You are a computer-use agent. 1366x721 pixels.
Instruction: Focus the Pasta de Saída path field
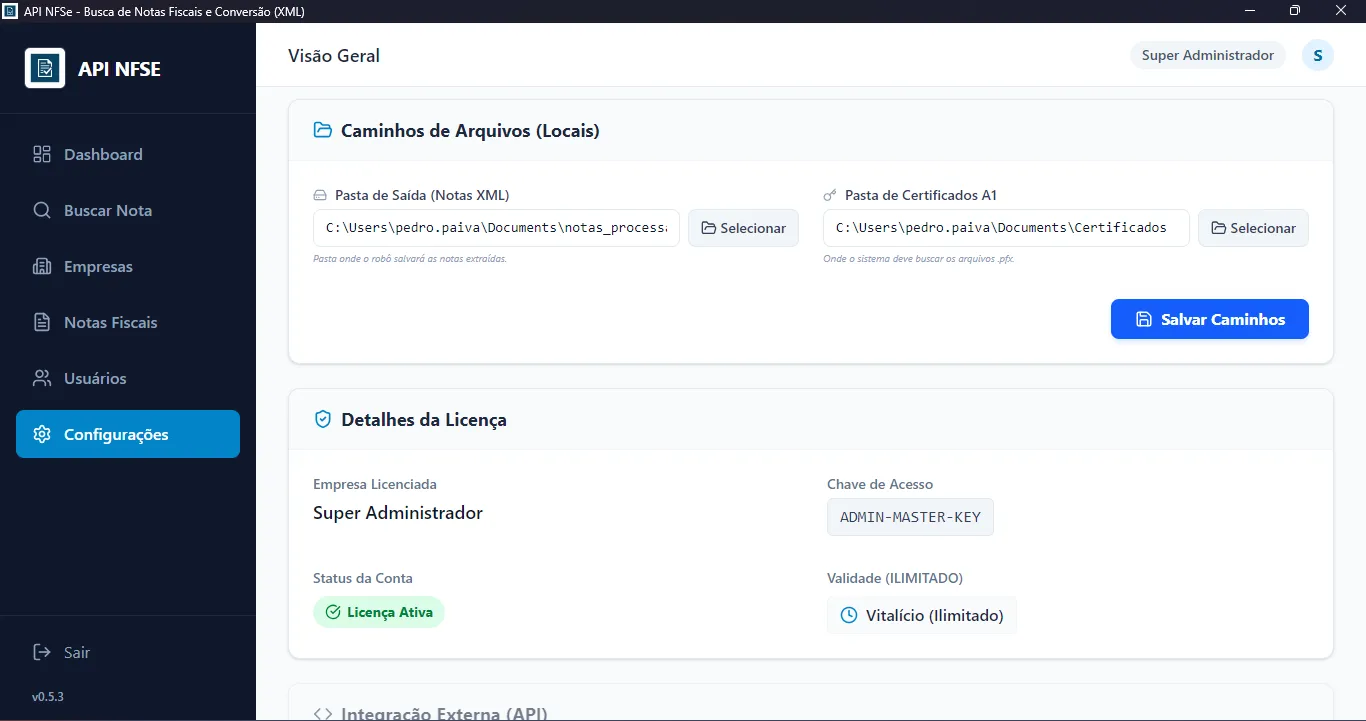click(496, 228)
